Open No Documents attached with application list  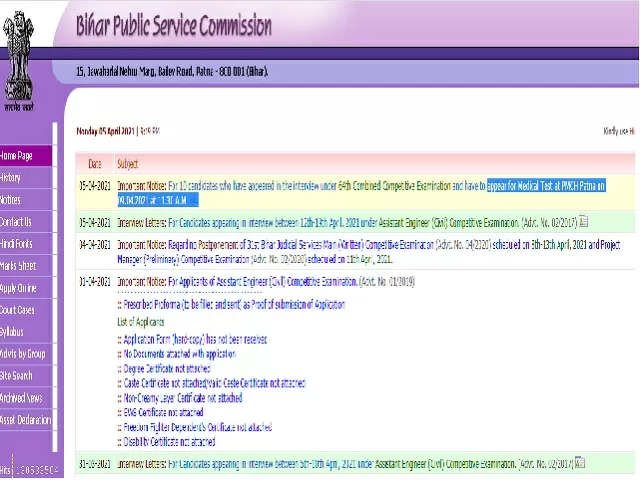coord(180,353)
